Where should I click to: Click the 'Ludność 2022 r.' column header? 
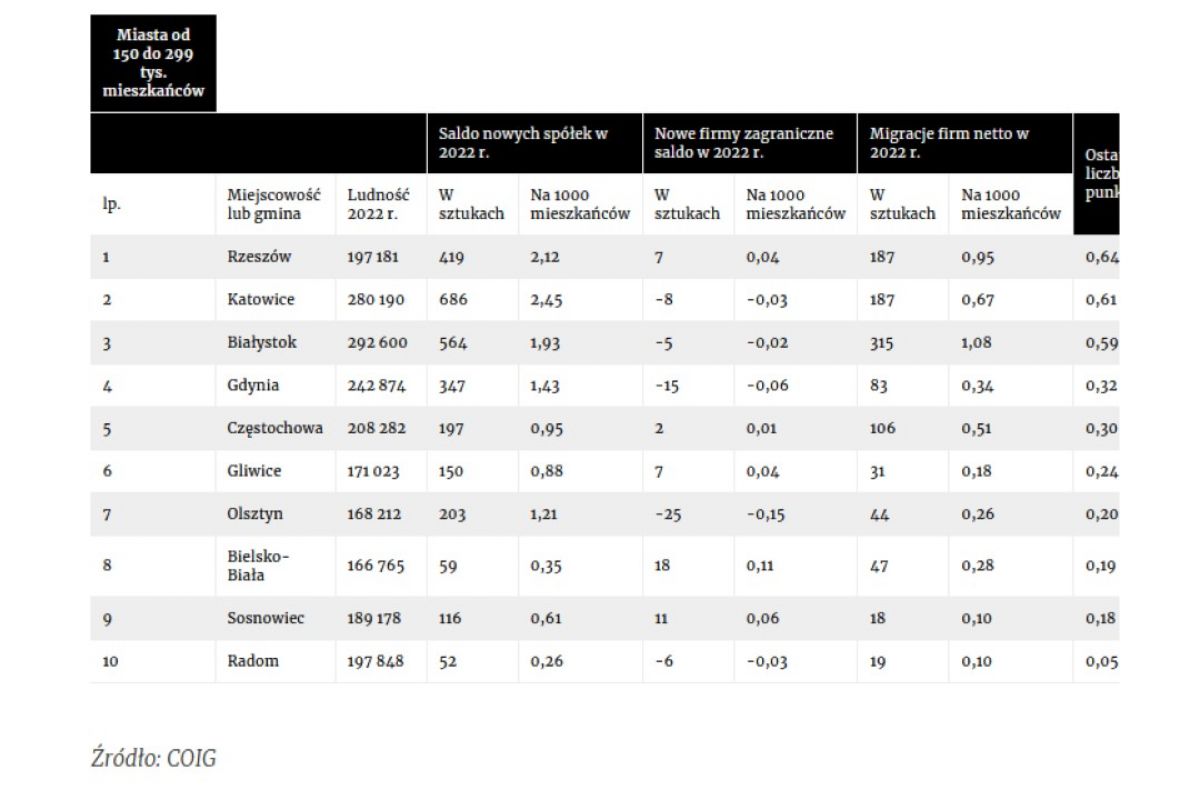coord(373,204)
